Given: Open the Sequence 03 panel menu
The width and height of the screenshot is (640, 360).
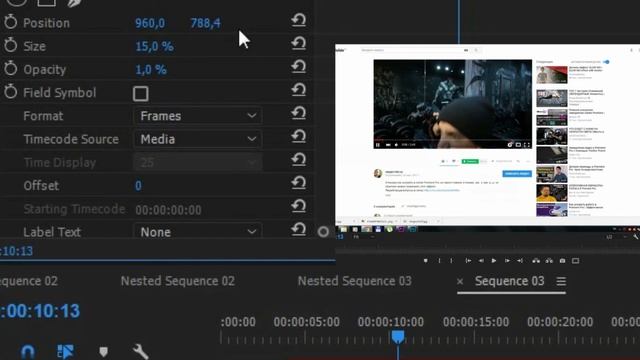Looking at the screenshot, I should pos(561,281).
